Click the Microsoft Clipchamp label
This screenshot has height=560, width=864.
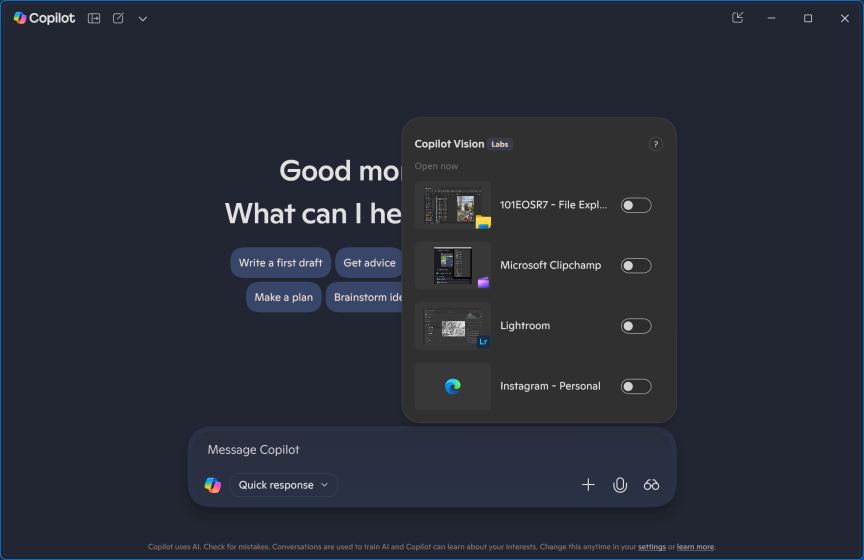tap(550, 265)
